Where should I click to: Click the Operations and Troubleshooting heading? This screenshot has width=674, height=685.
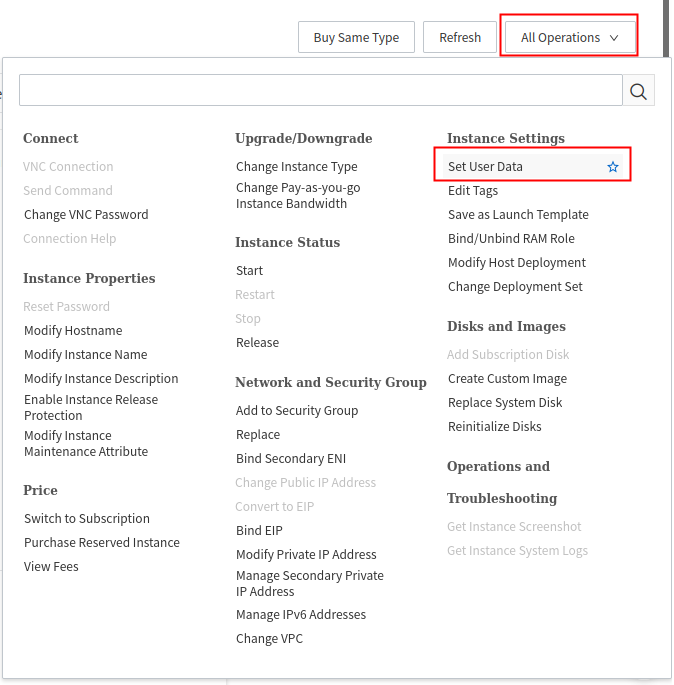(x=502, y=482)
